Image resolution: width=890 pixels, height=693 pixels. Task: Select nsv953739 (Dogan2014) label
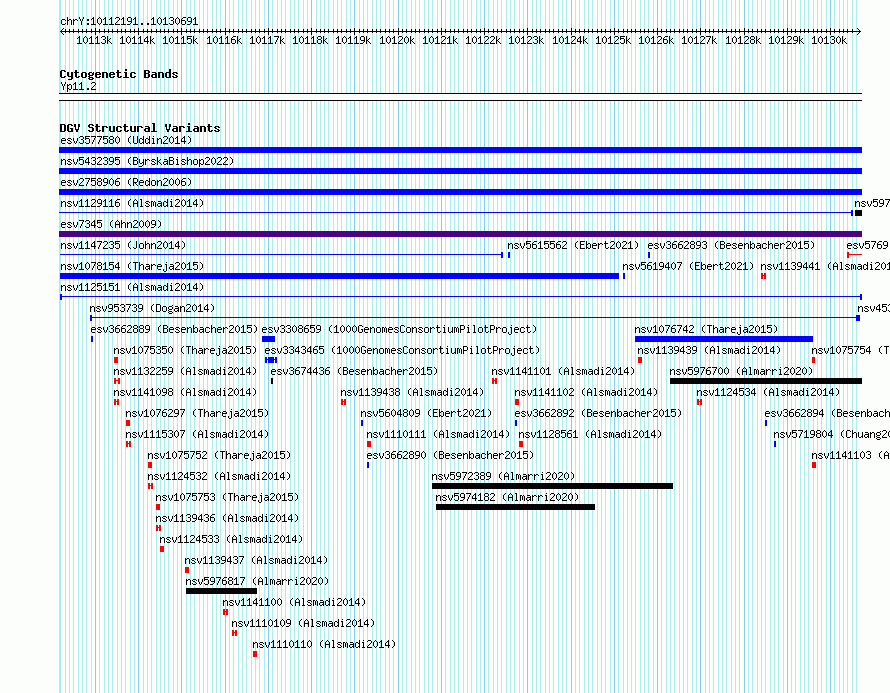(x=152, y=308)
